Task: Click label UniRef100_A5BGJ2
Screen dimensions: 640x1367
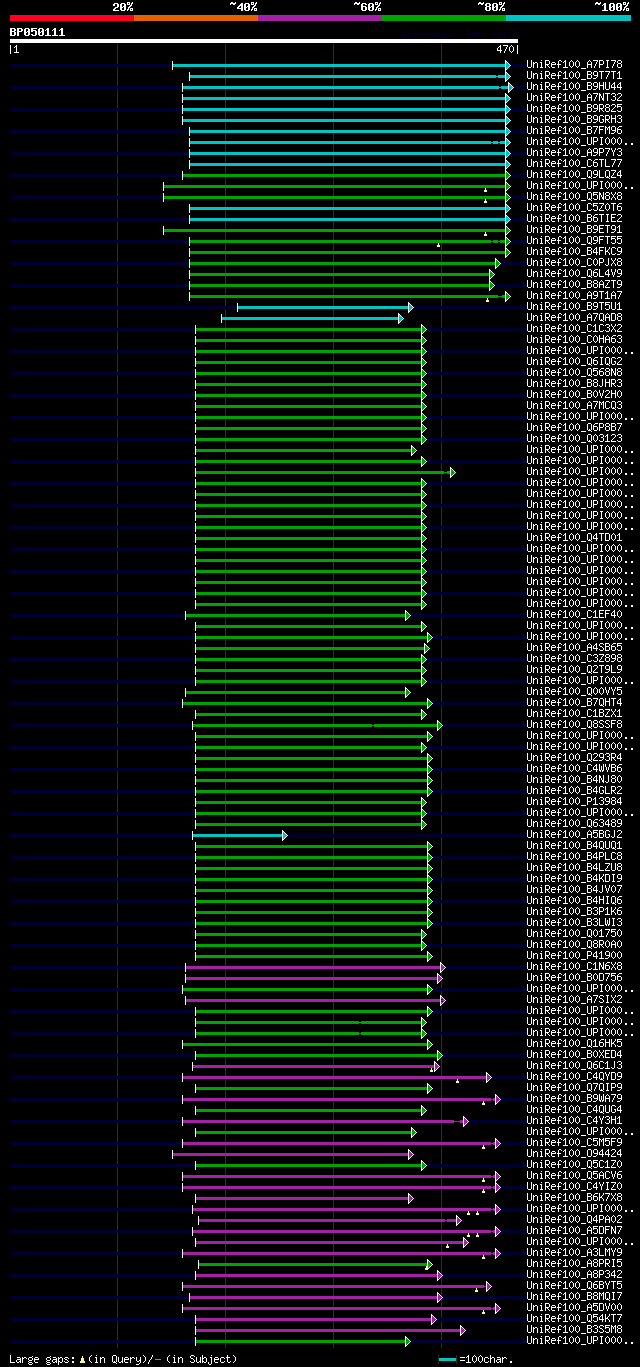Action: point(574,834)
